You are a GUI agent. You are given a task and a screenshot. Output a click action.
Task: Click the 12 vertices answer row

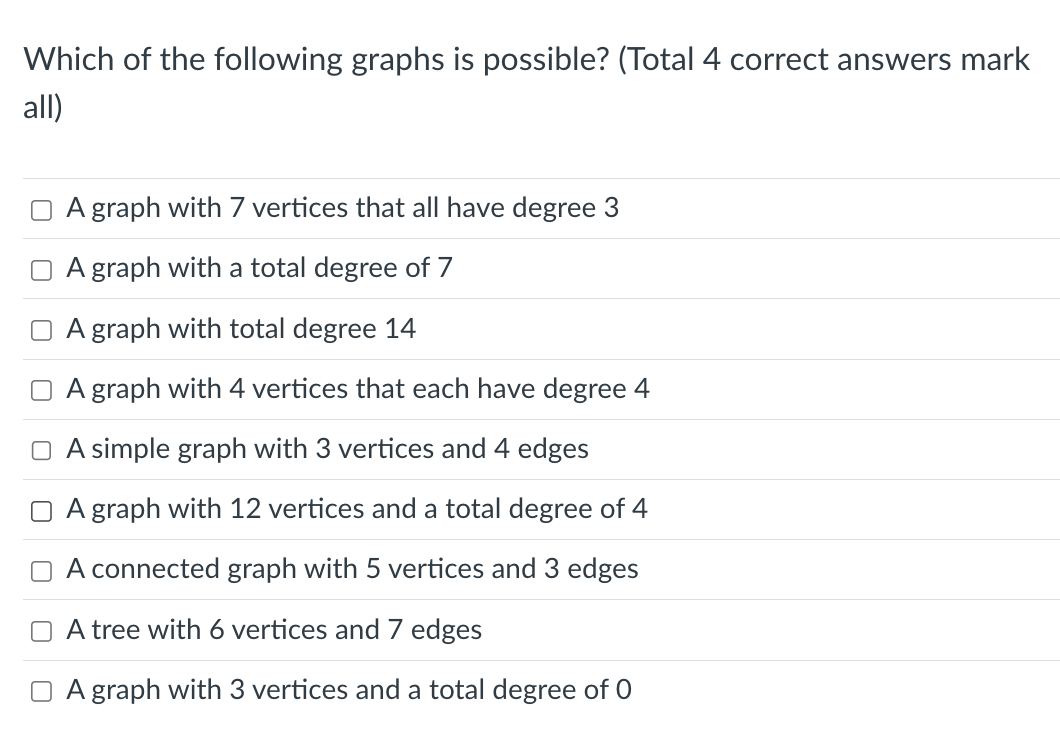pos(357,509)
